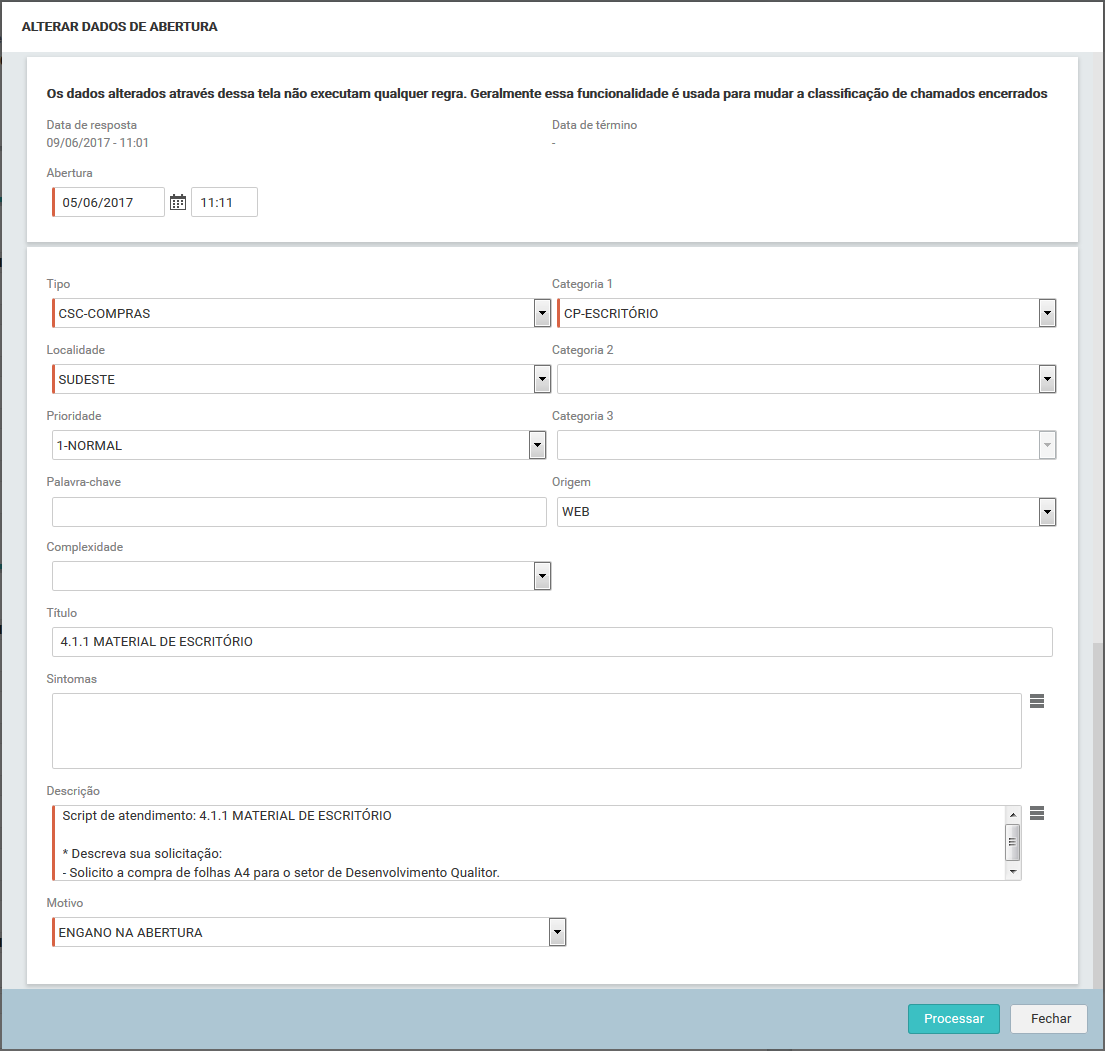Click inside the Descrição text area
Viewport: 1105px width, 1051px height.
(x=529, y=843)
